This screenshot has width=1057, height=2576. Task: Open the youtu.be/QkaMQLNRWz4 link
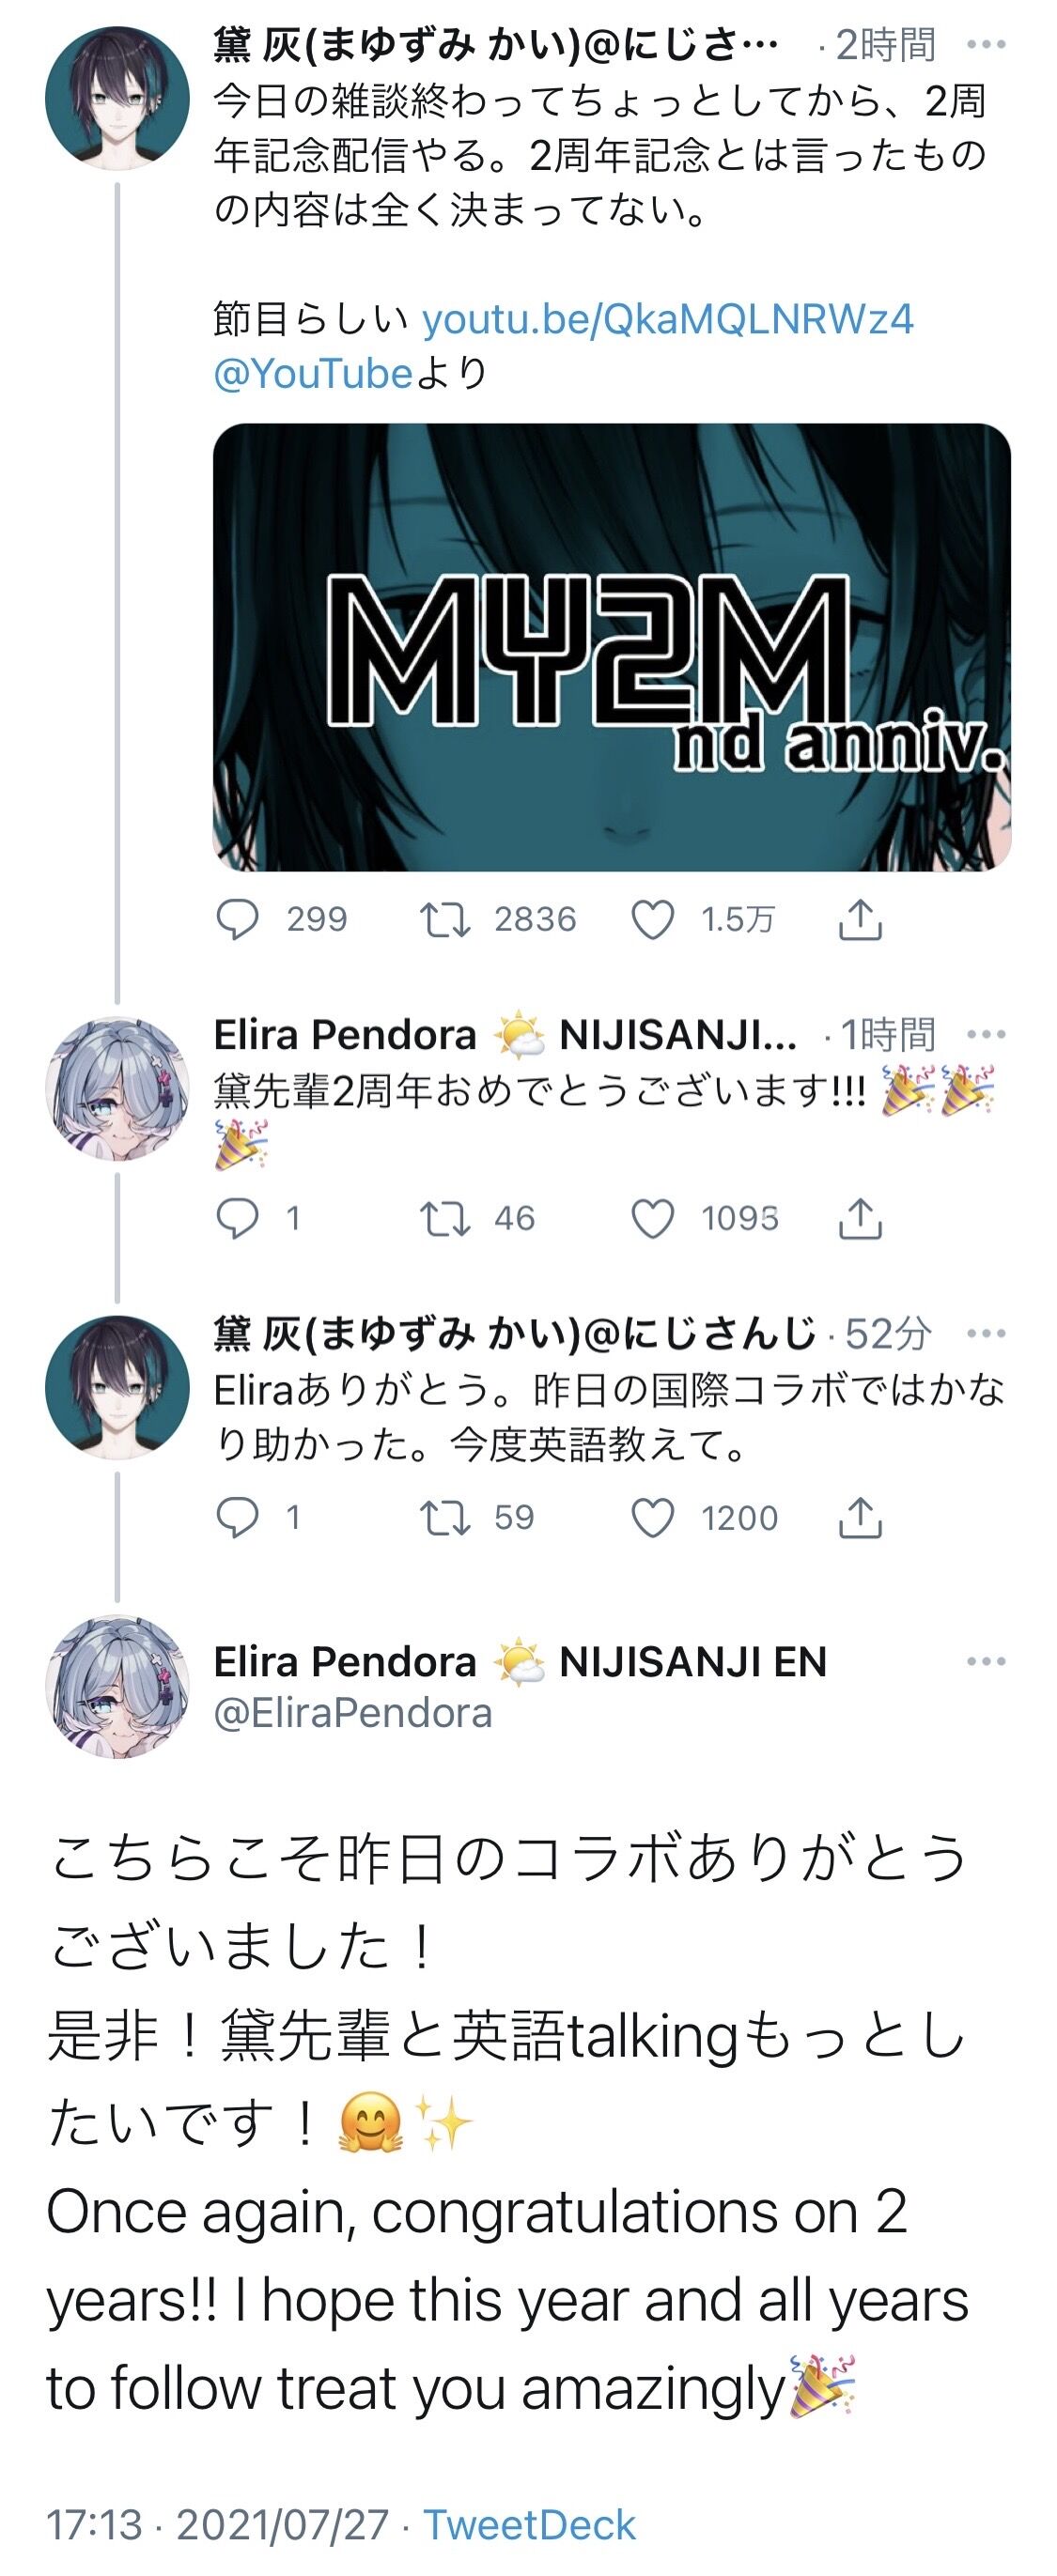668,320
